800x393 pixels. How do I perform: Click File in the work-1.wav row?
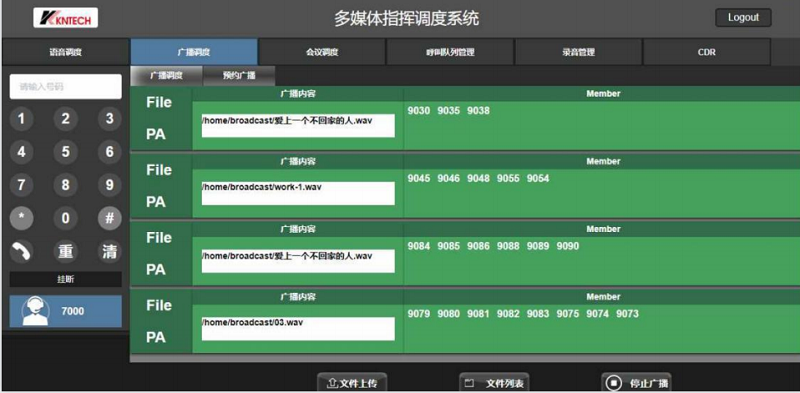pyautogui.click(x=159, y=170)
